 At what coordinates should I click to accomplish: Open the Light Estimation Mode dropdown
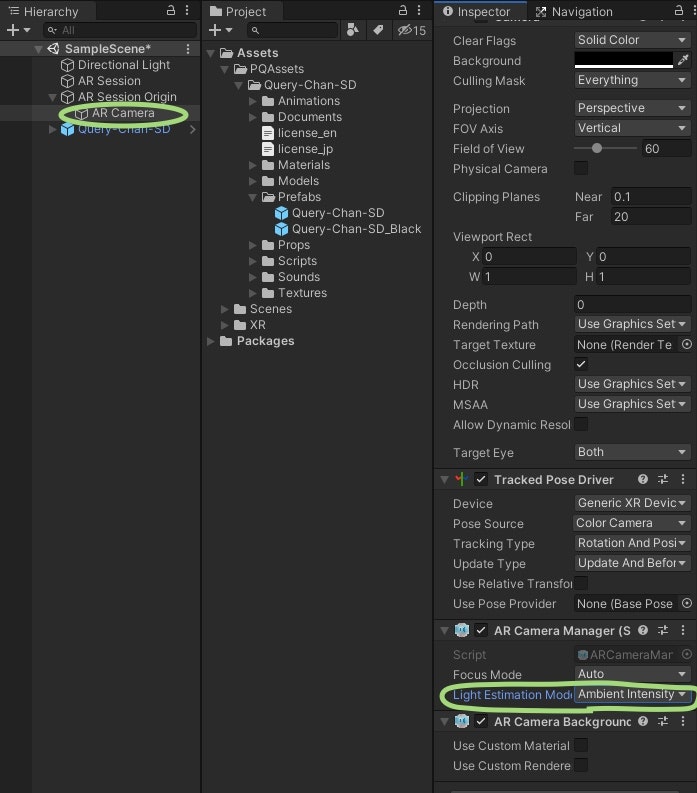point(632,694)
